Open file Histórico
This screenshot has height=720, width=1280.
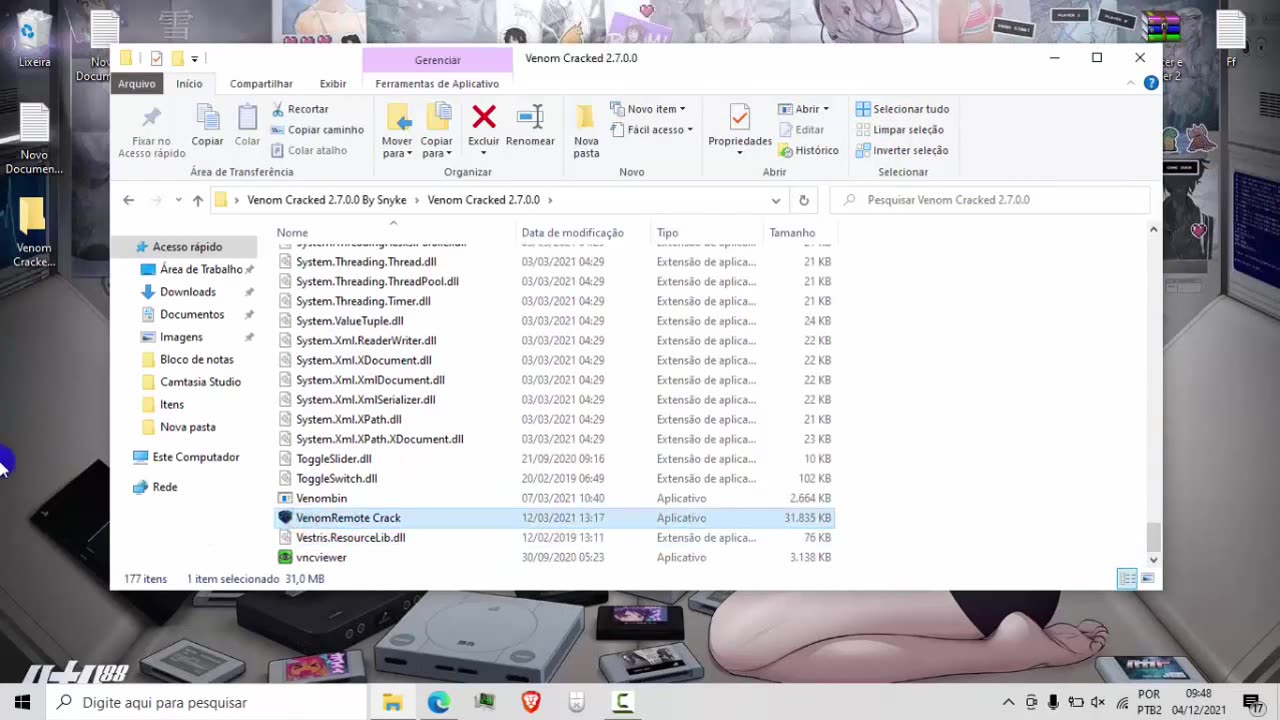tap(808, 150)
